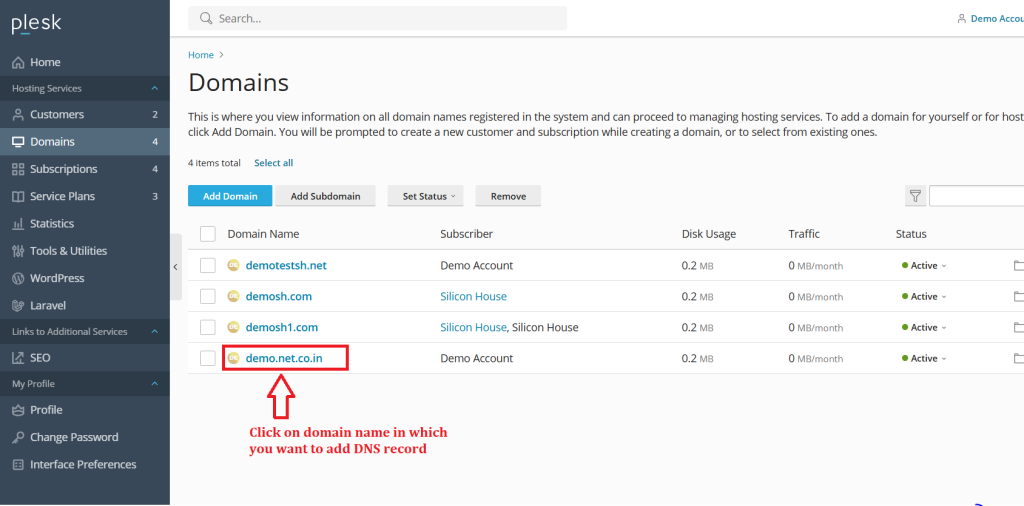Click the Plesk logo
Screen dimensions: 1024x506
[x=37, y=24]
